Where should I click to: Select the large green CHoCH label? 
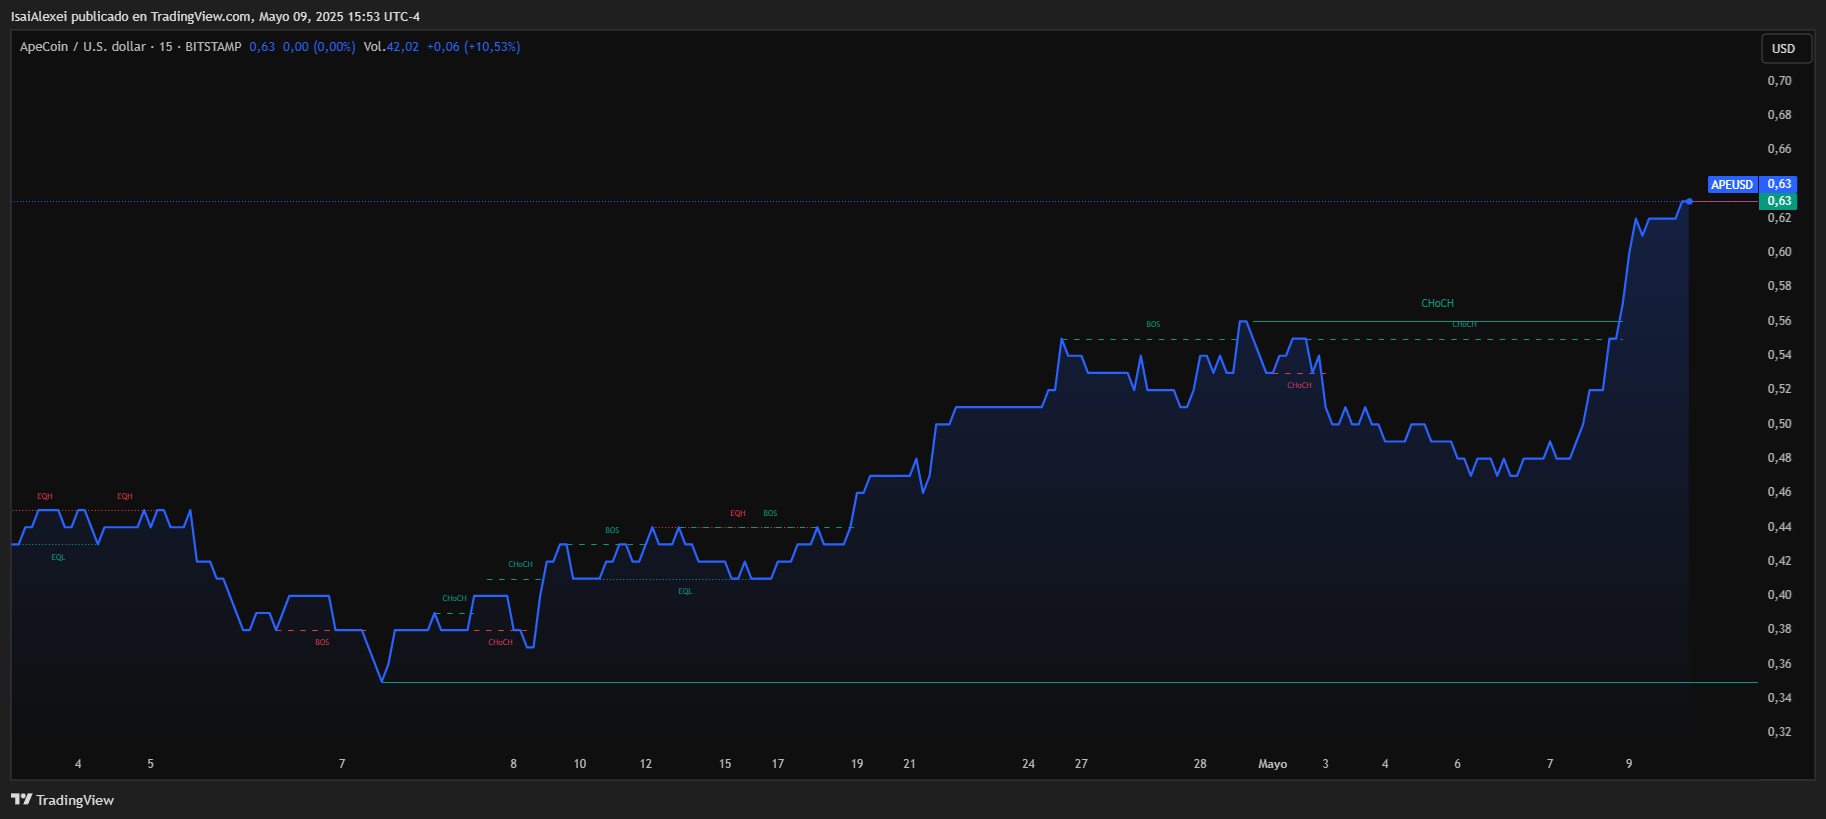tap(1437, 304)
